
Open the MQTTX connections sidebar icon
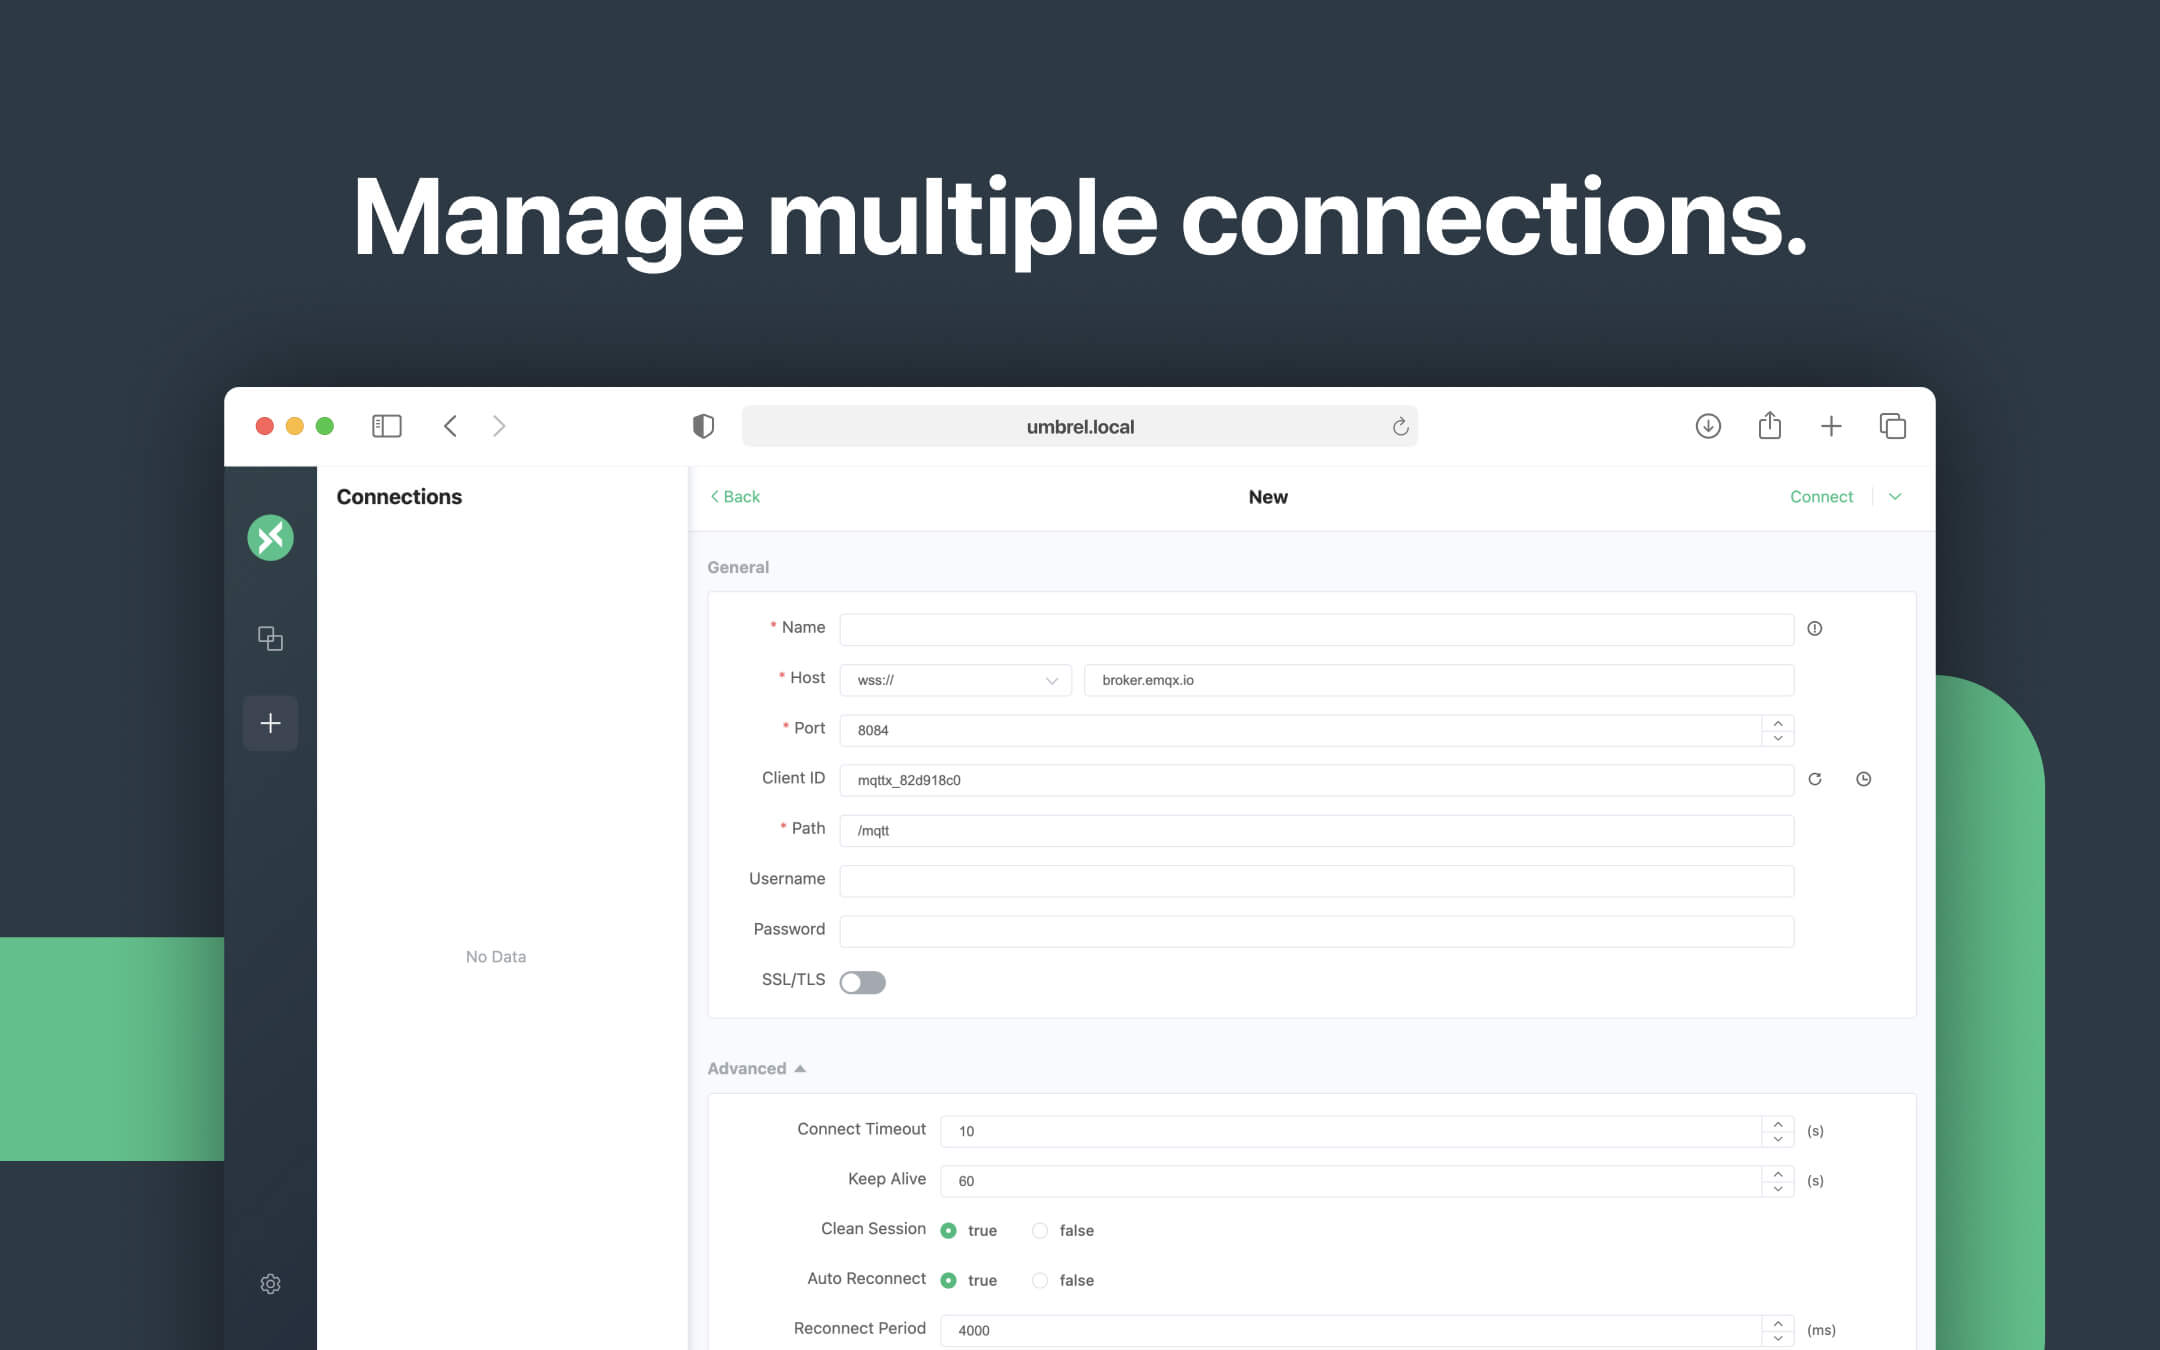click(270, 537)
